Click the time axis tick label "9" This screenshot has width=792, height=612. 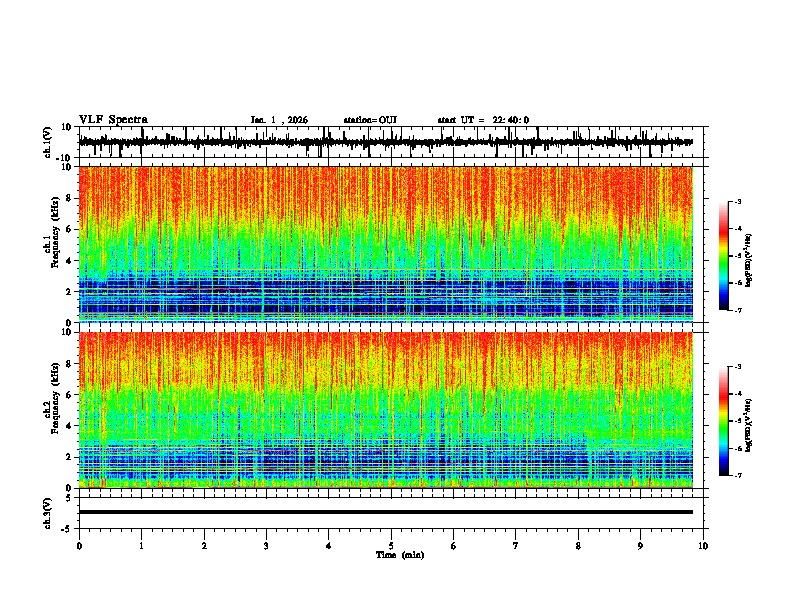coord(640,546)
